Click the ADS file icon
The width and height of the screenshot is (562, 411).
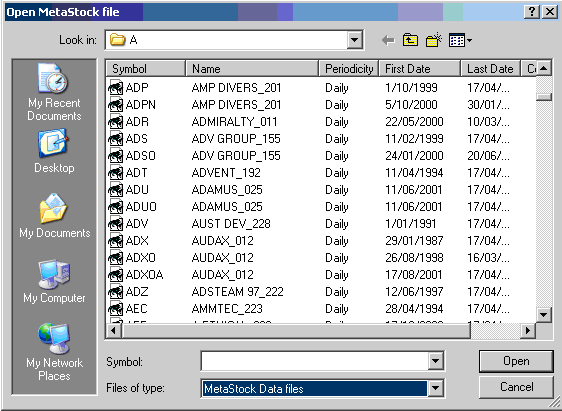pyautogui.click(x=115, y=139)
